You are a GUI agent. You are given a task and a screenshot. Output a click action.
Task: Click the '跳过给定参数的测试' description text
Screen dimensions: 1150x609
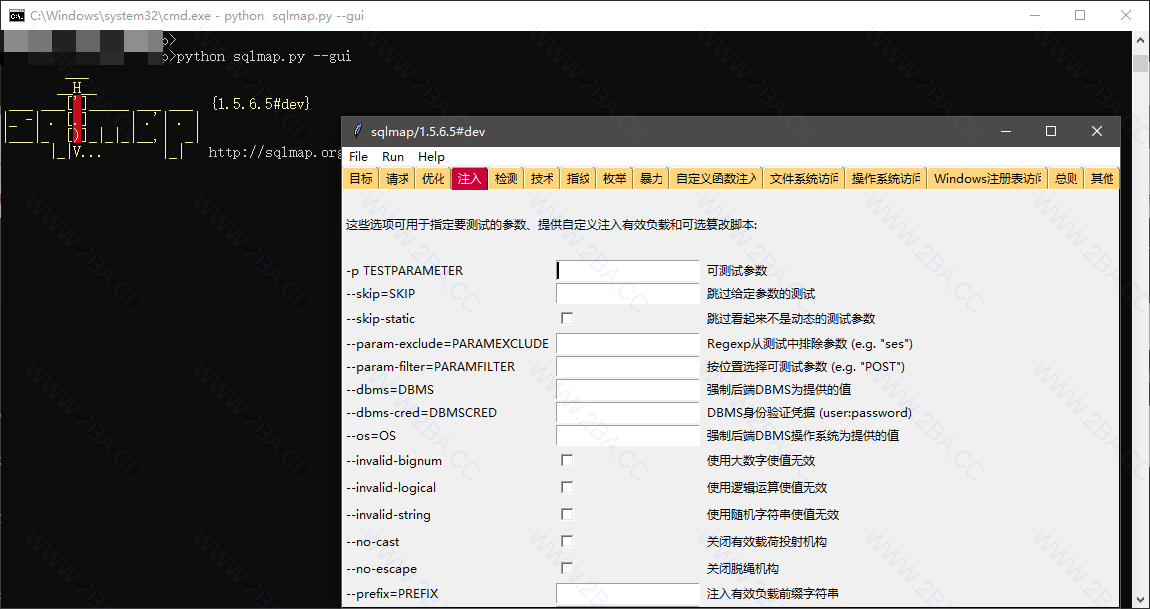click(x=761, y=293)
